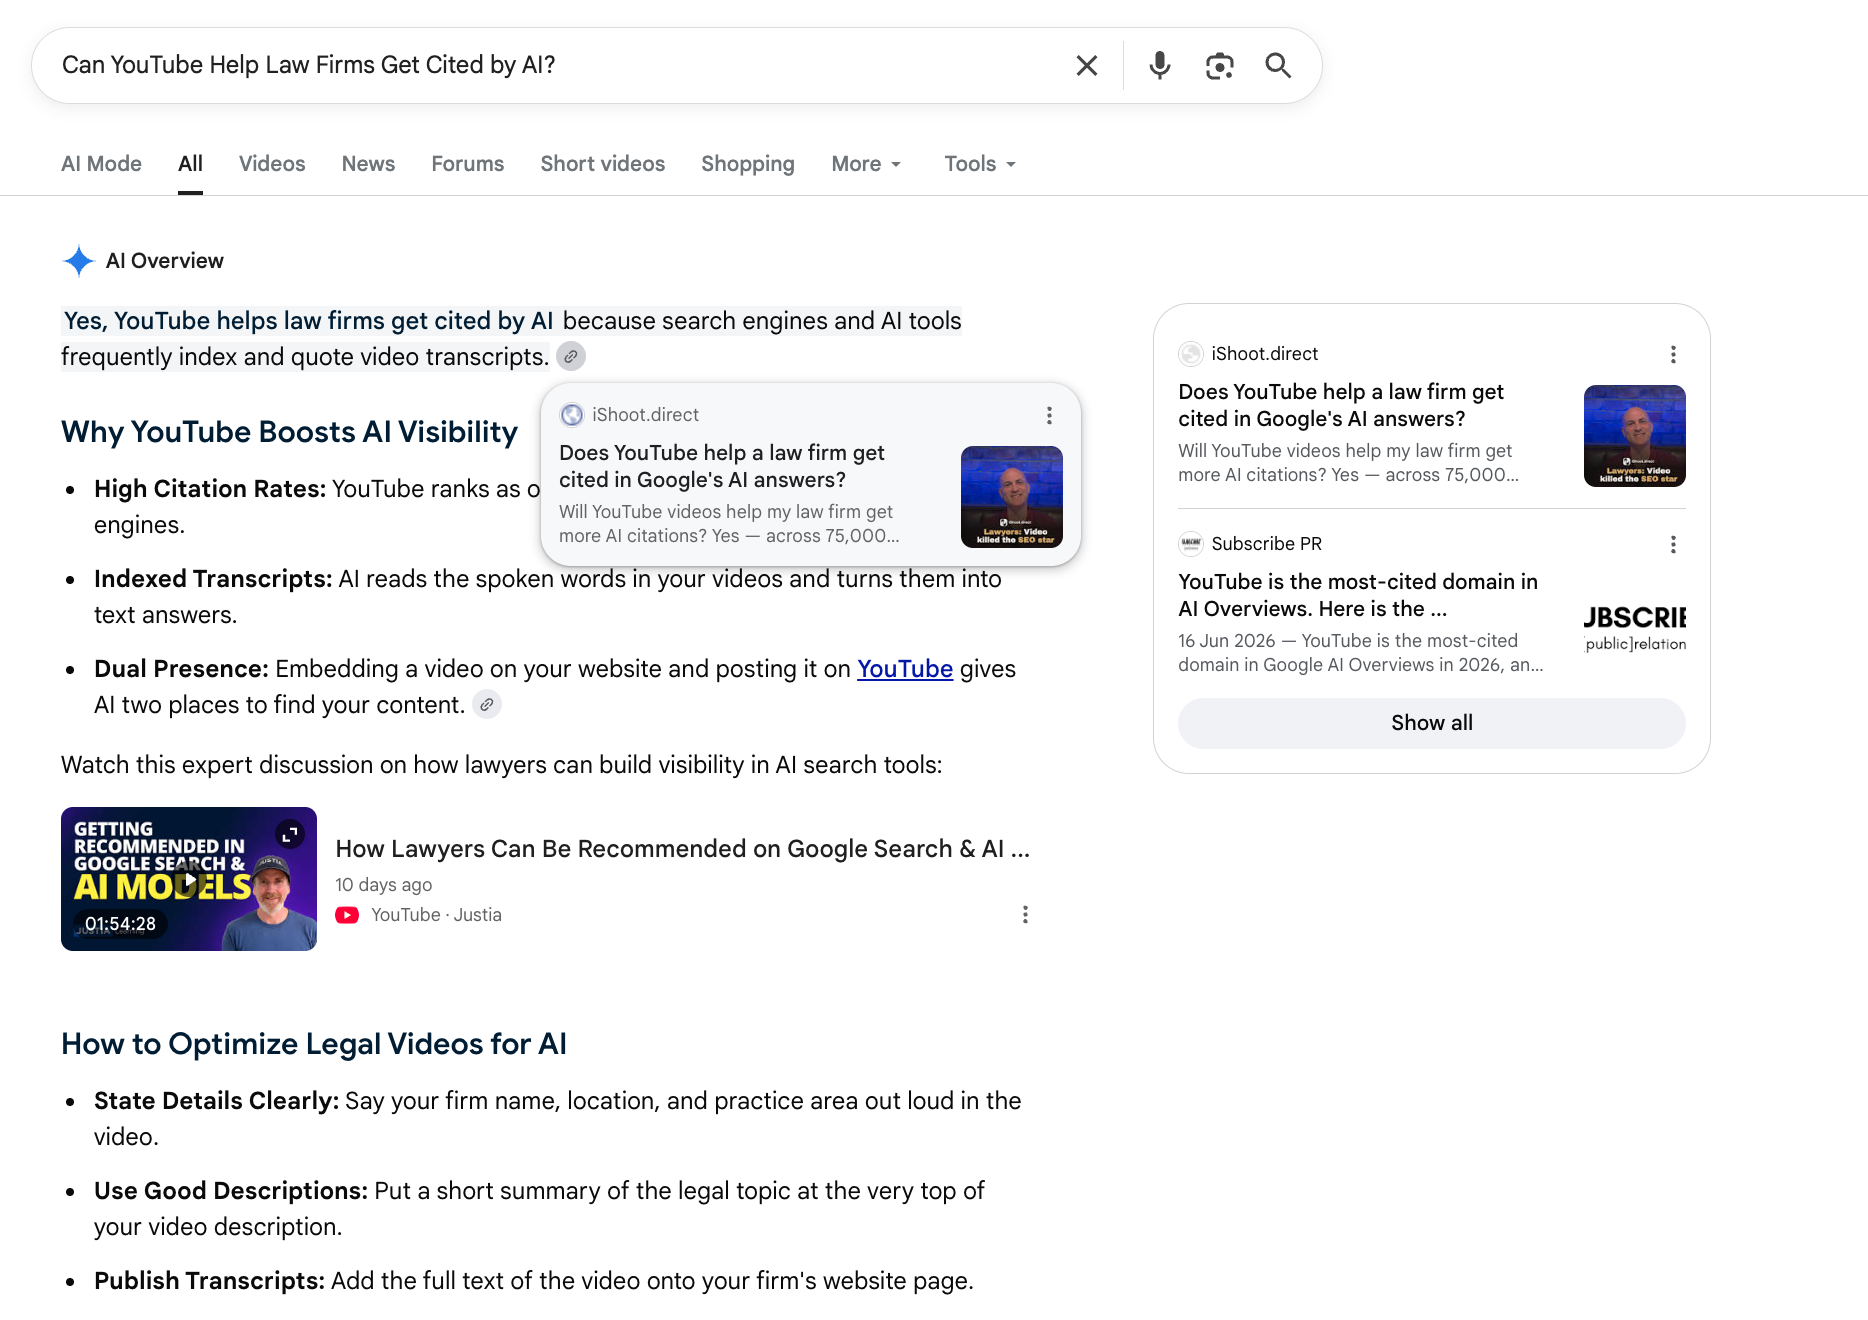Click into the search query field
Viewport: 1868px width, 1320px height.
click(560, 65)
